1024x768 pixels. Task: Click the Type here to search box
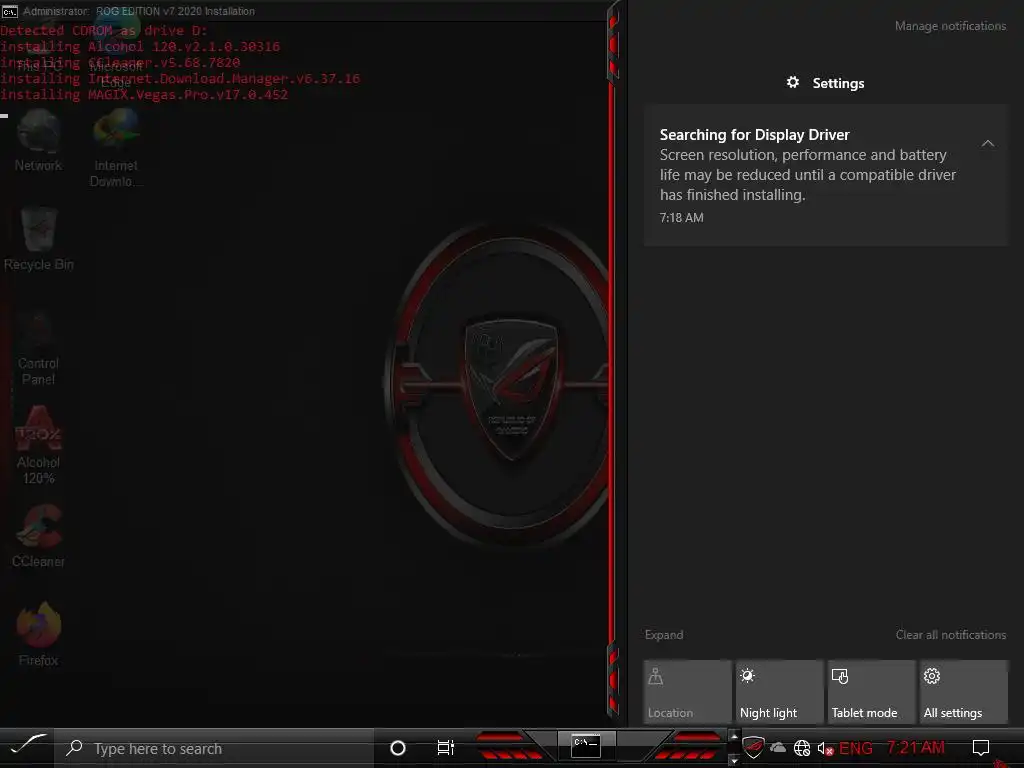[214, 748]
